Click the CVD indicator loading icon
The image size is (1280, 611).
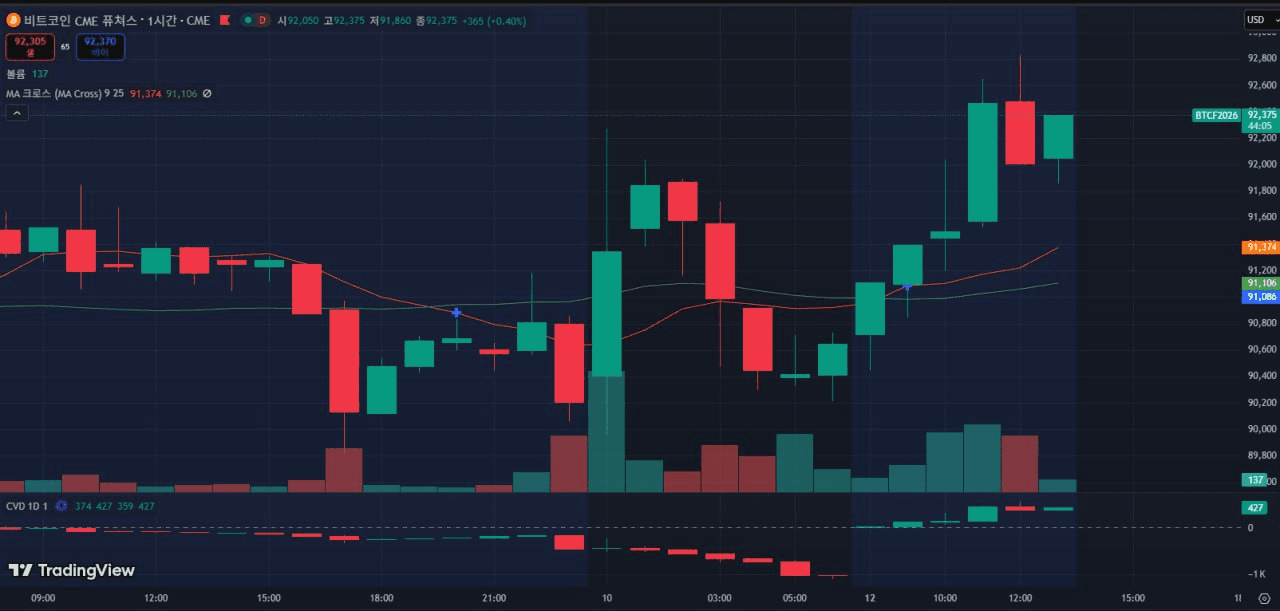point(61,506)
